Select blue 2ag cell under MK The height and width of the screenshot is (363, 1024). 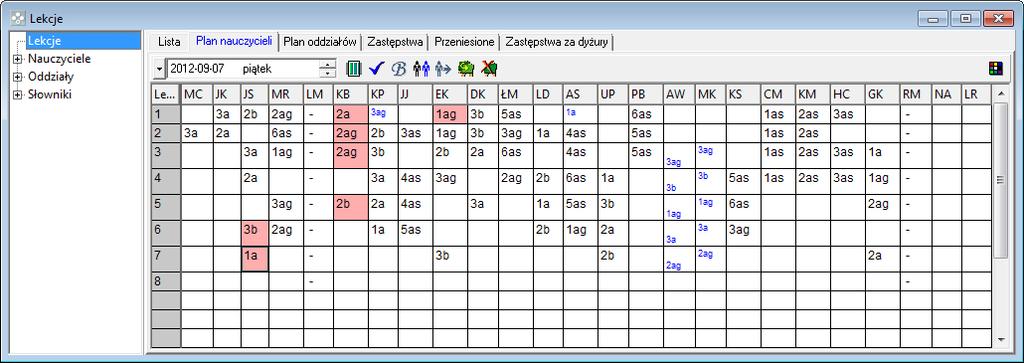(x=711, y=259)
